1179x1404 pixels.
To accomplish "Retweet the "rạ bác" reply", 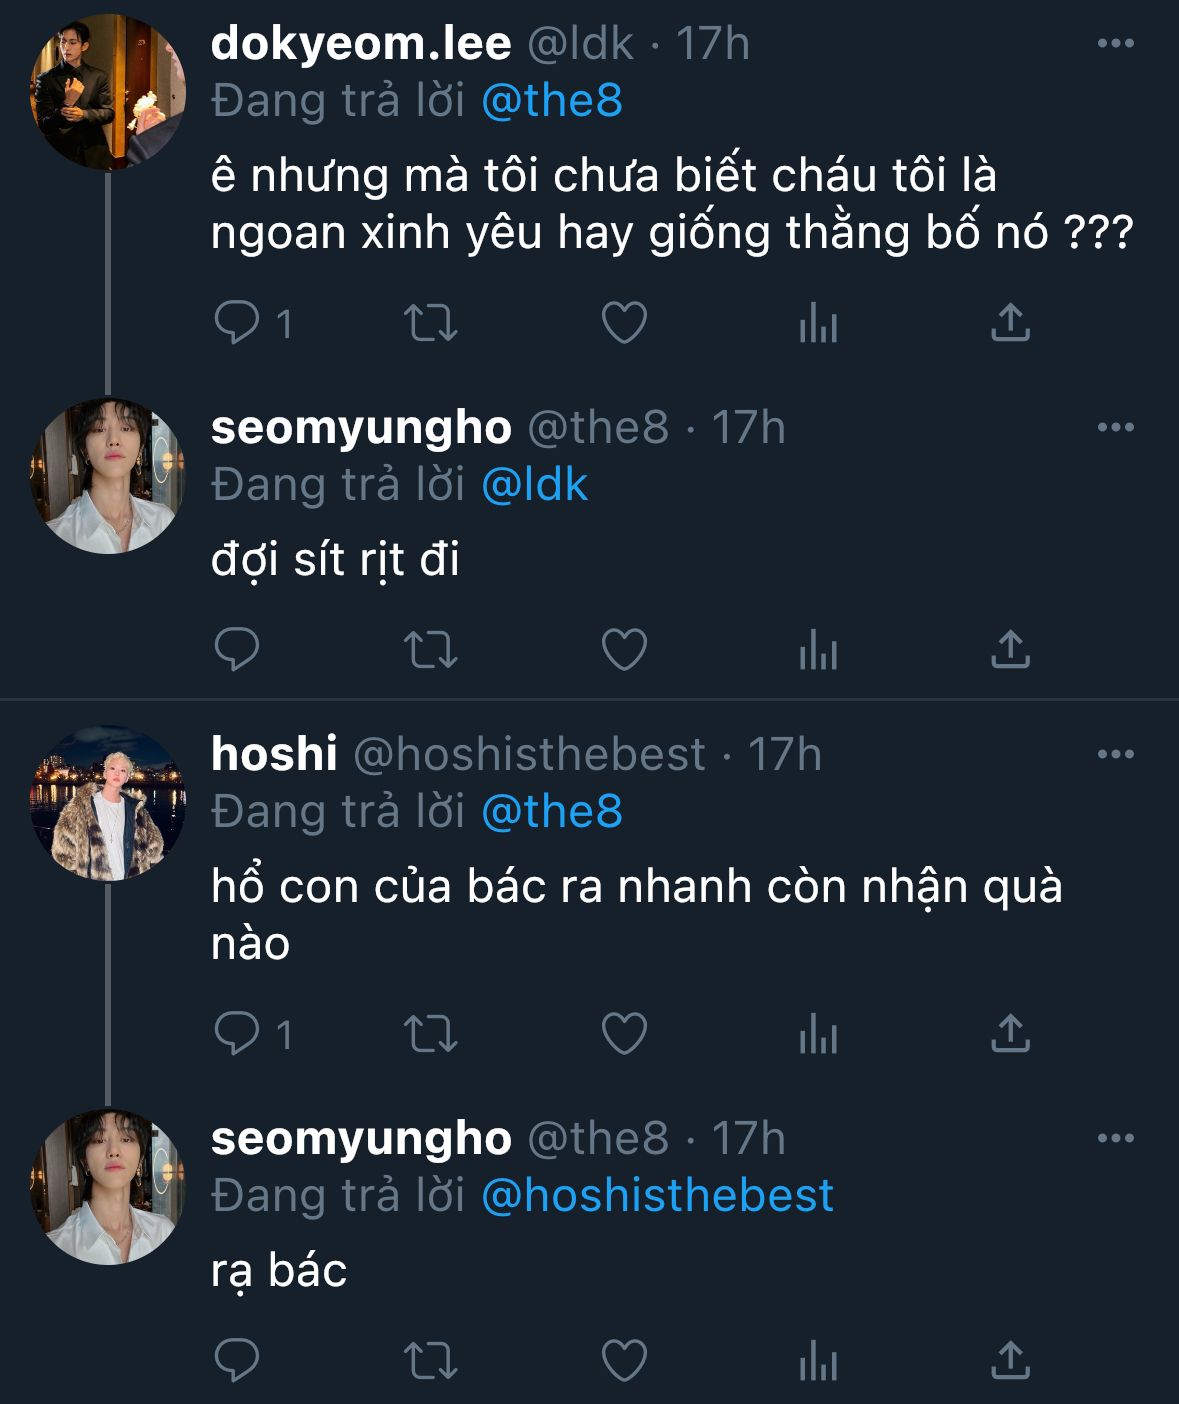I will (430, 1360).
